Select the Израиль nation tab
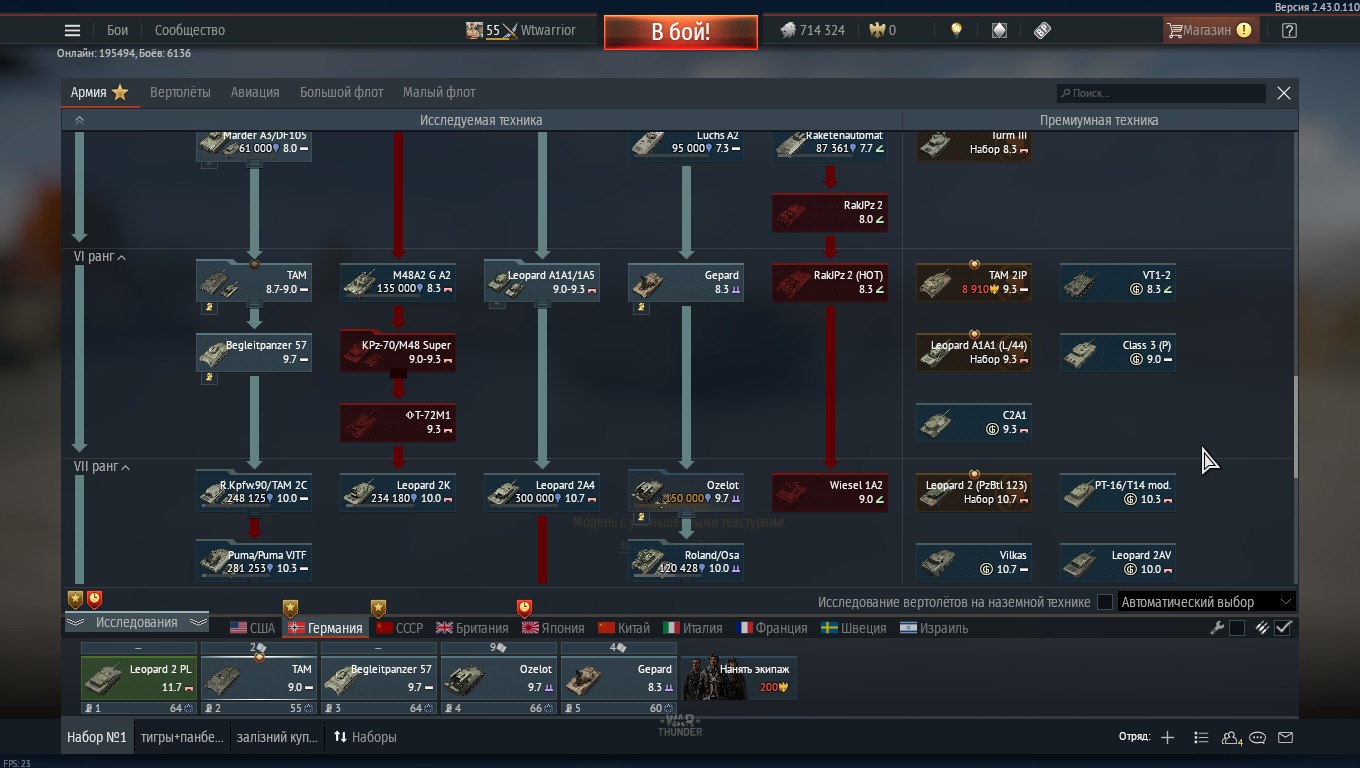1360x768 pixels. tap(933, 628)
